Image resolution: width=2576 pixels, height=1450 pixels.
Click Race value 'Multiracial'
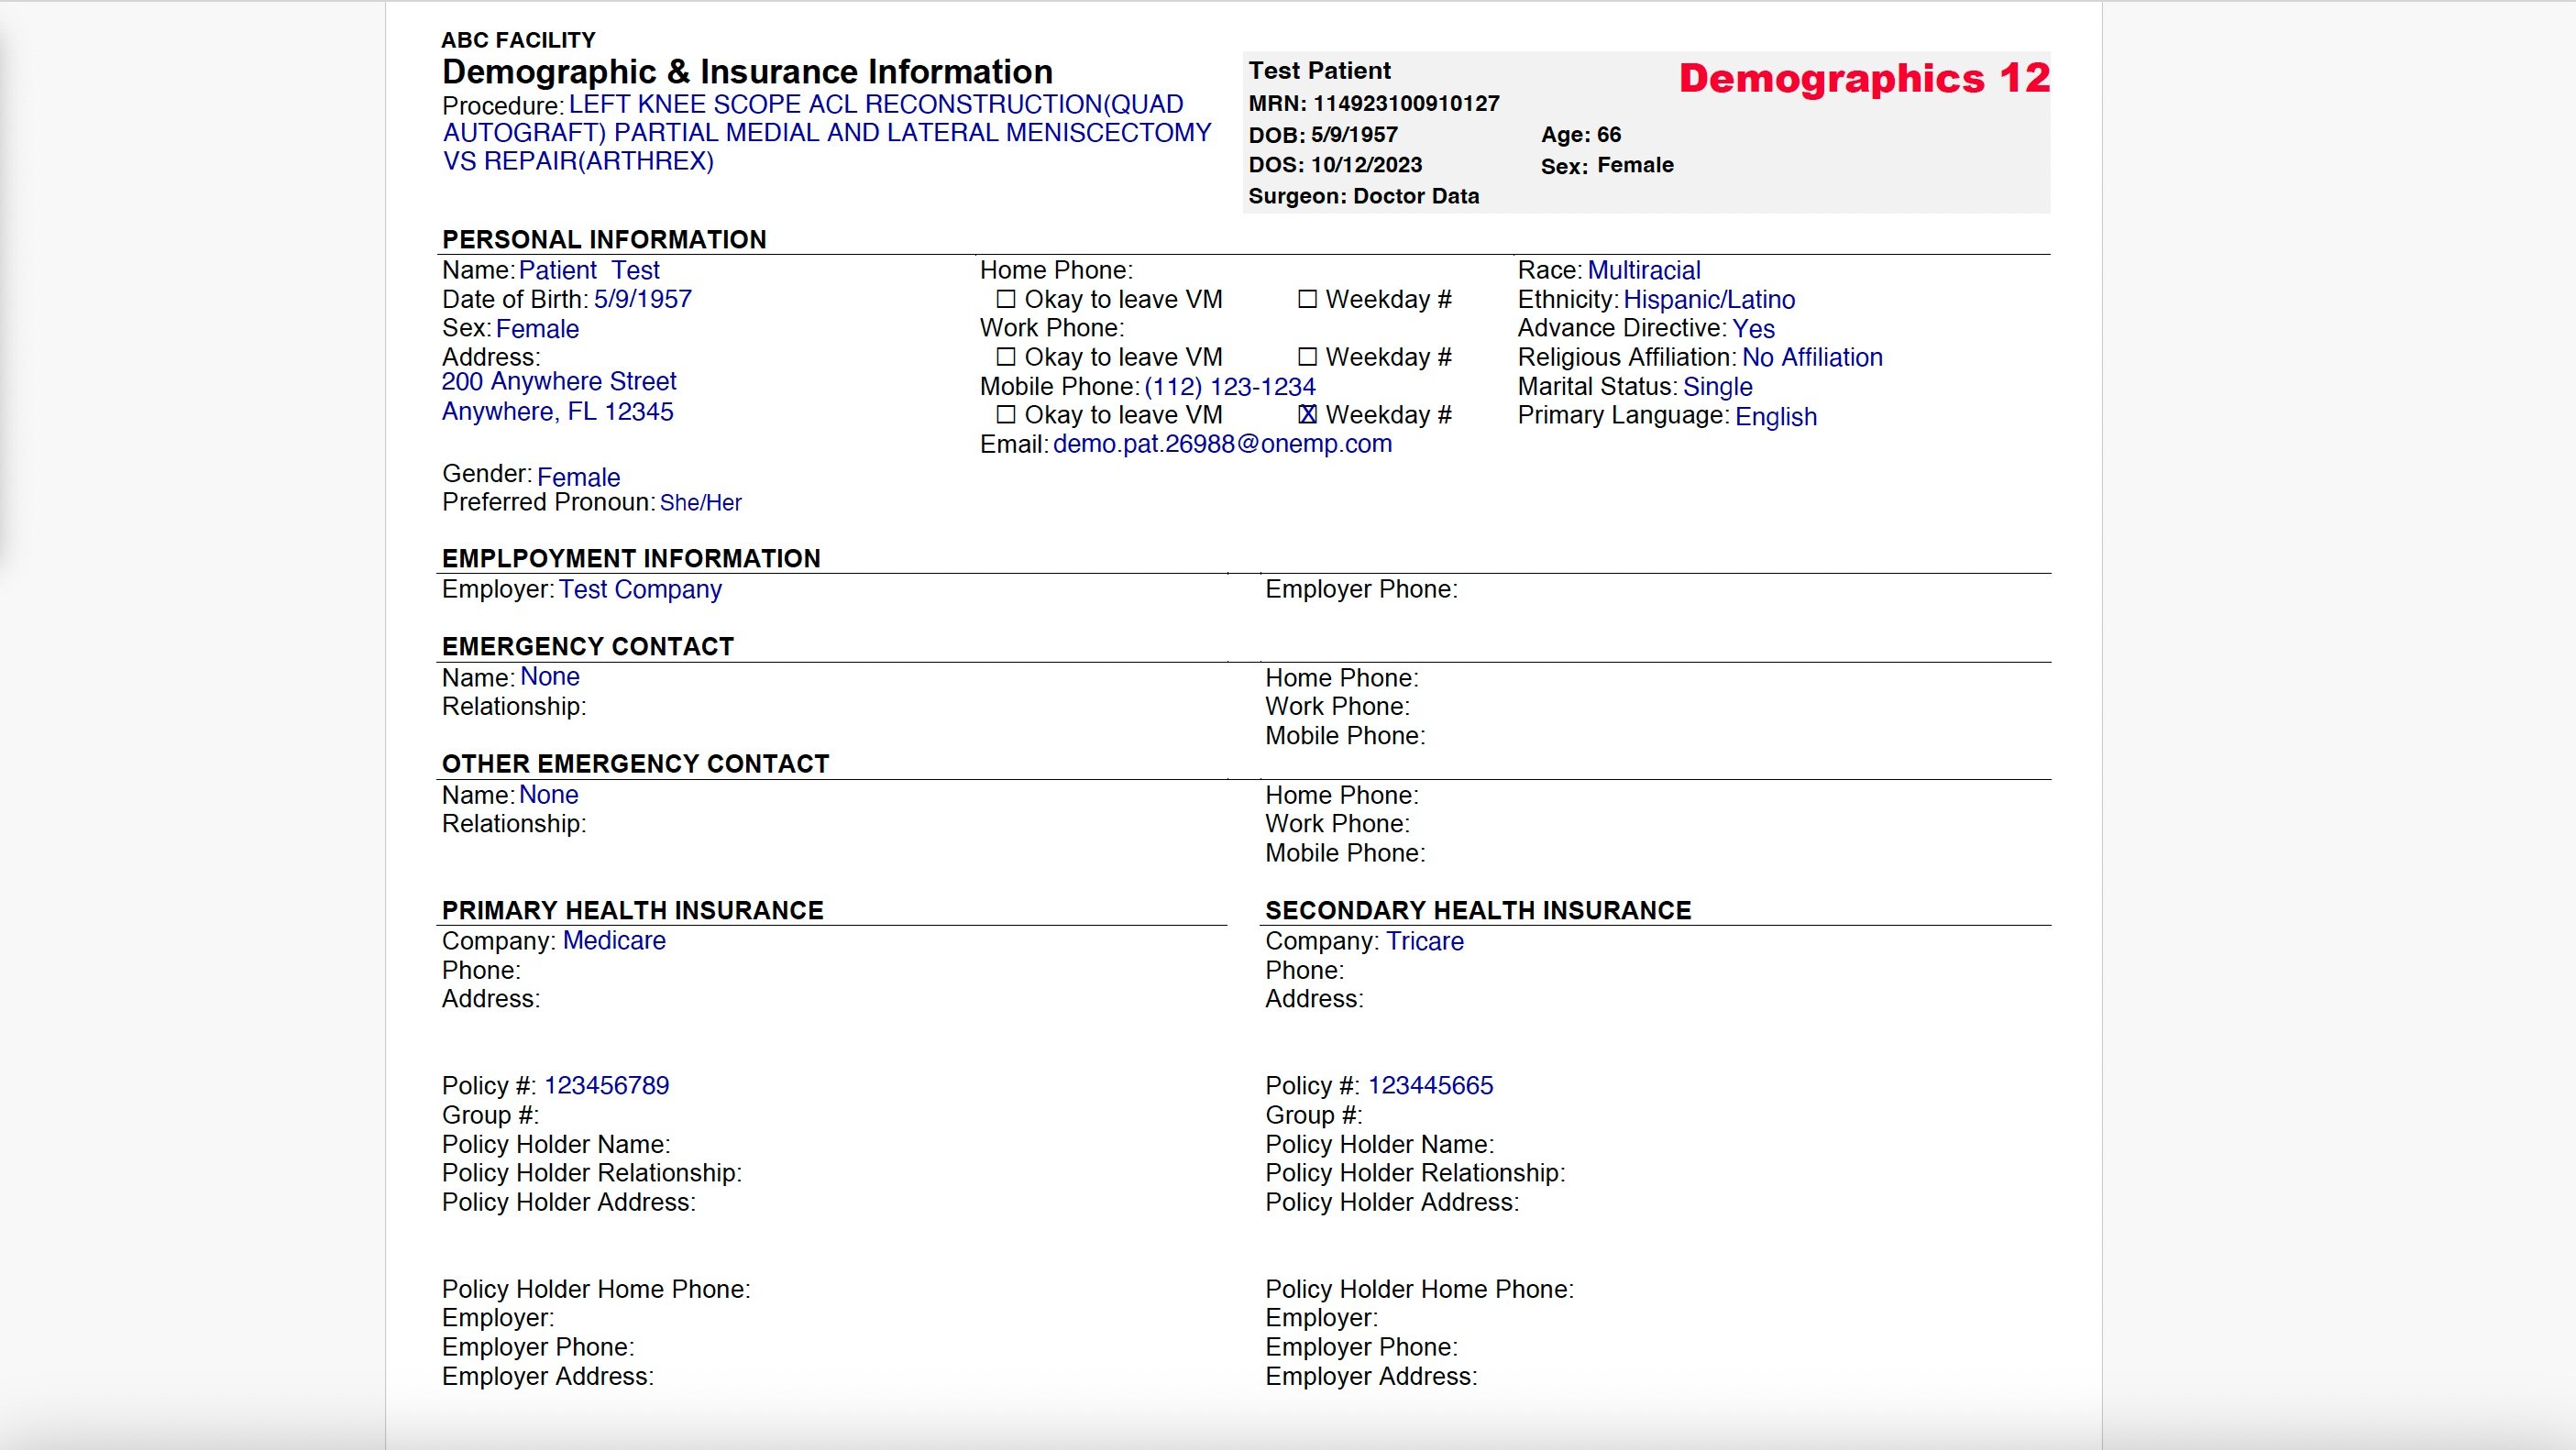point(1644,270)
